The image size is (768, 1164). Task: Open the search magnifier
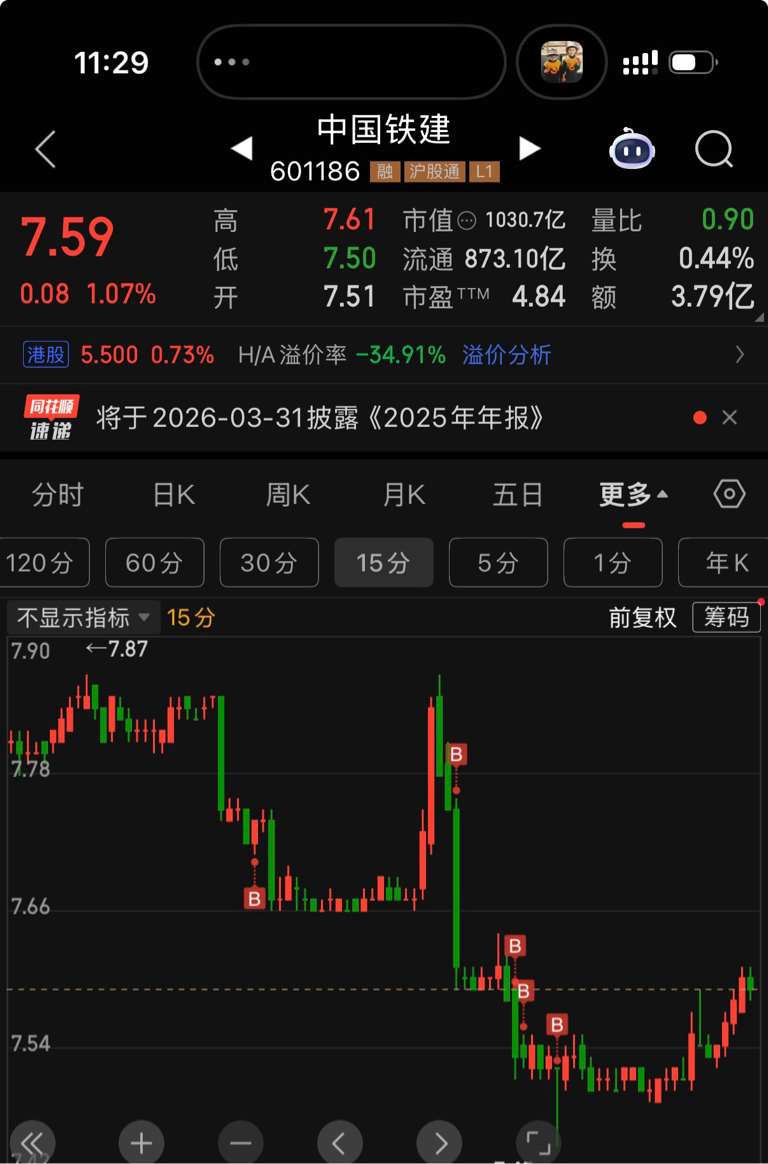pyautogui.click(x=714, y=149)
